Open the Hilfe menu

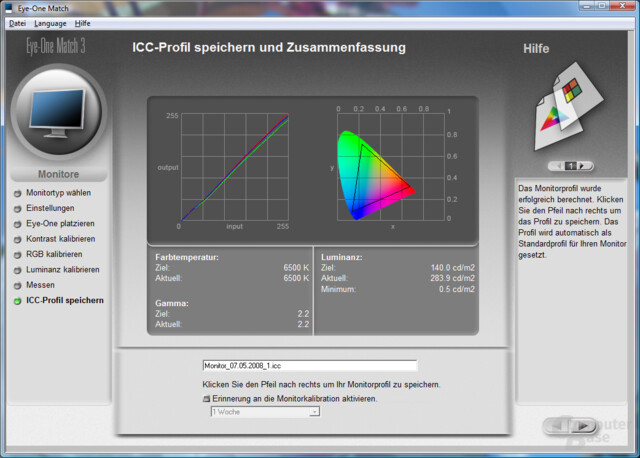tap(82, 23)
